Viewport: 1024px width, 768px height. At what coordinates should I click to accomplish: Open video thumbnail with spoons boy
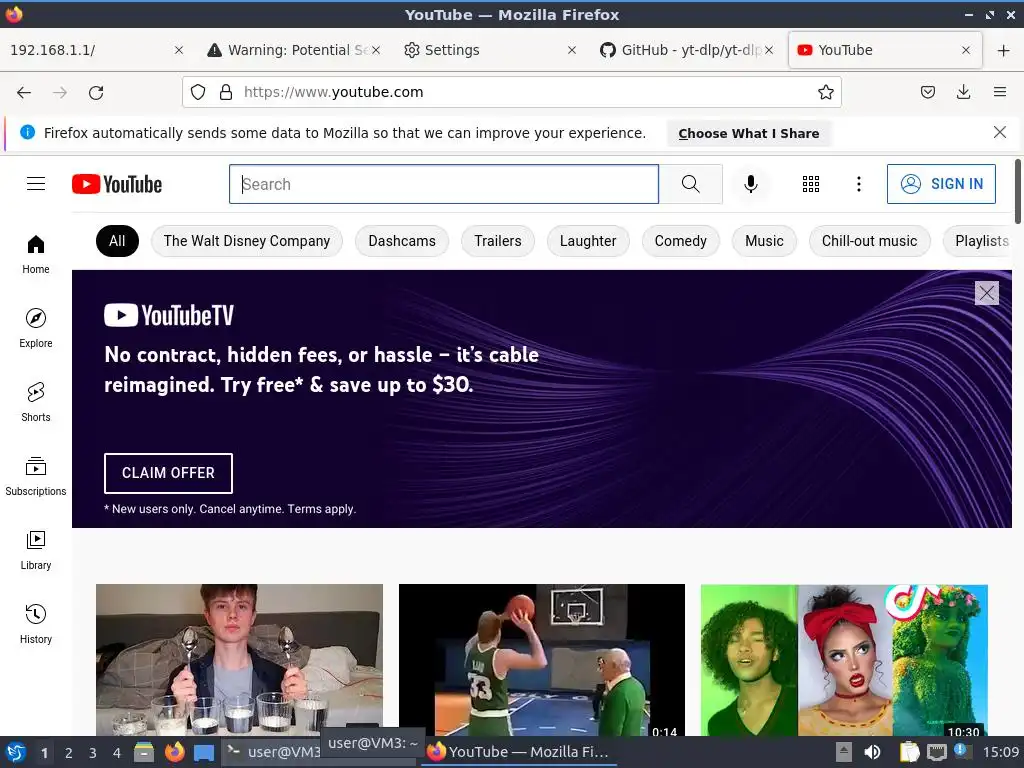240,660
